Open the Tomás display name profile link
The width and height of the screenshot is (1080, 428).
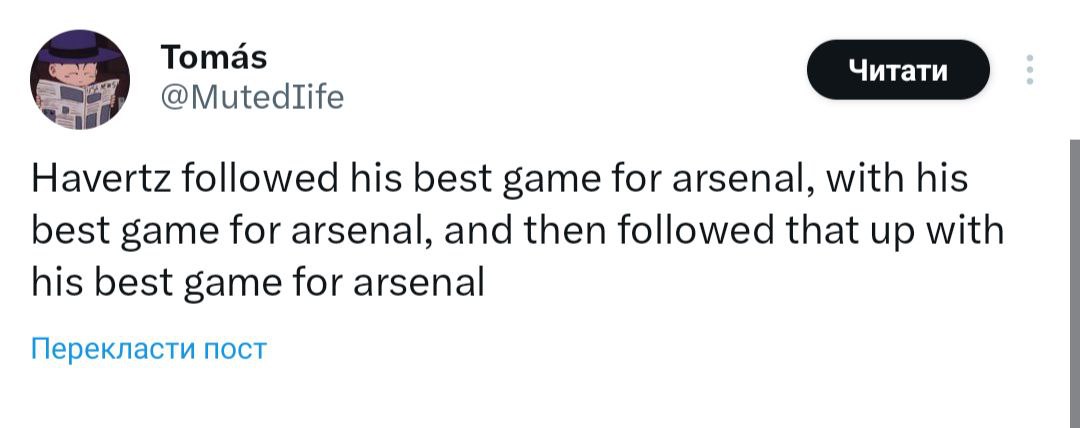213,57
